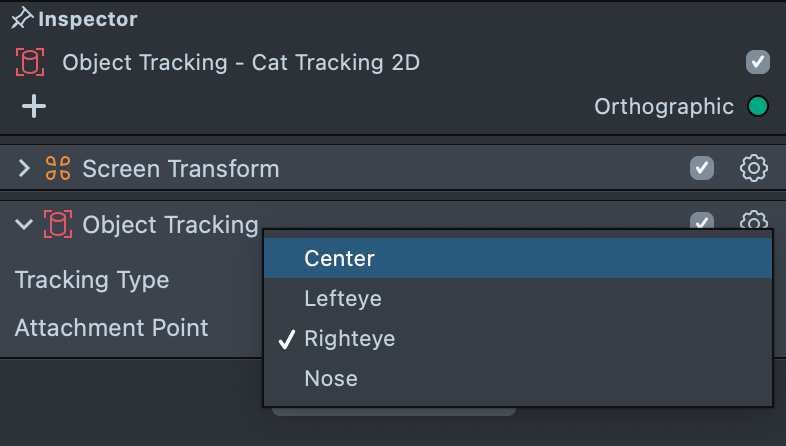
Task: Select Center from the attachment dropdown
Action: [x=339, y=258]
